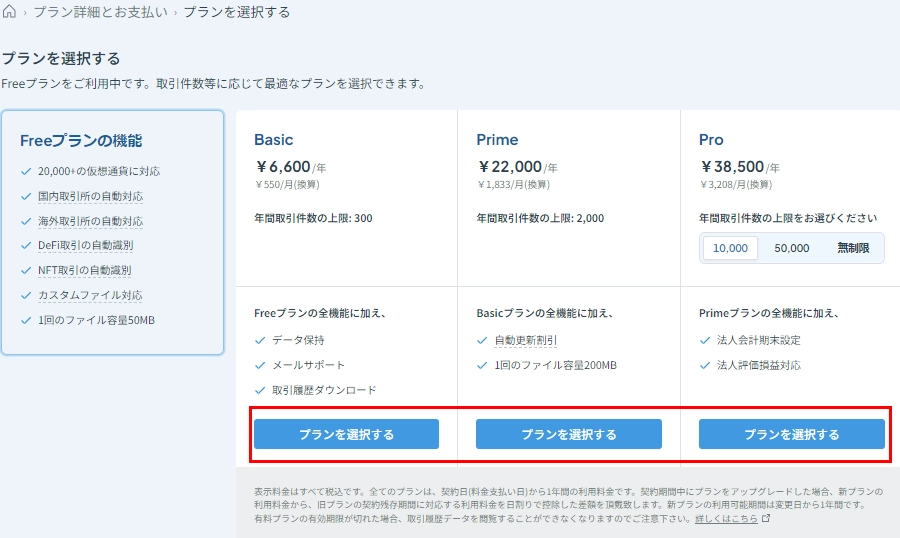Image resolution: width=900 pixels, height=538 pixels.
Task: Click the Basic plan title
Action: pyautogui.click(x=273, y=140)
